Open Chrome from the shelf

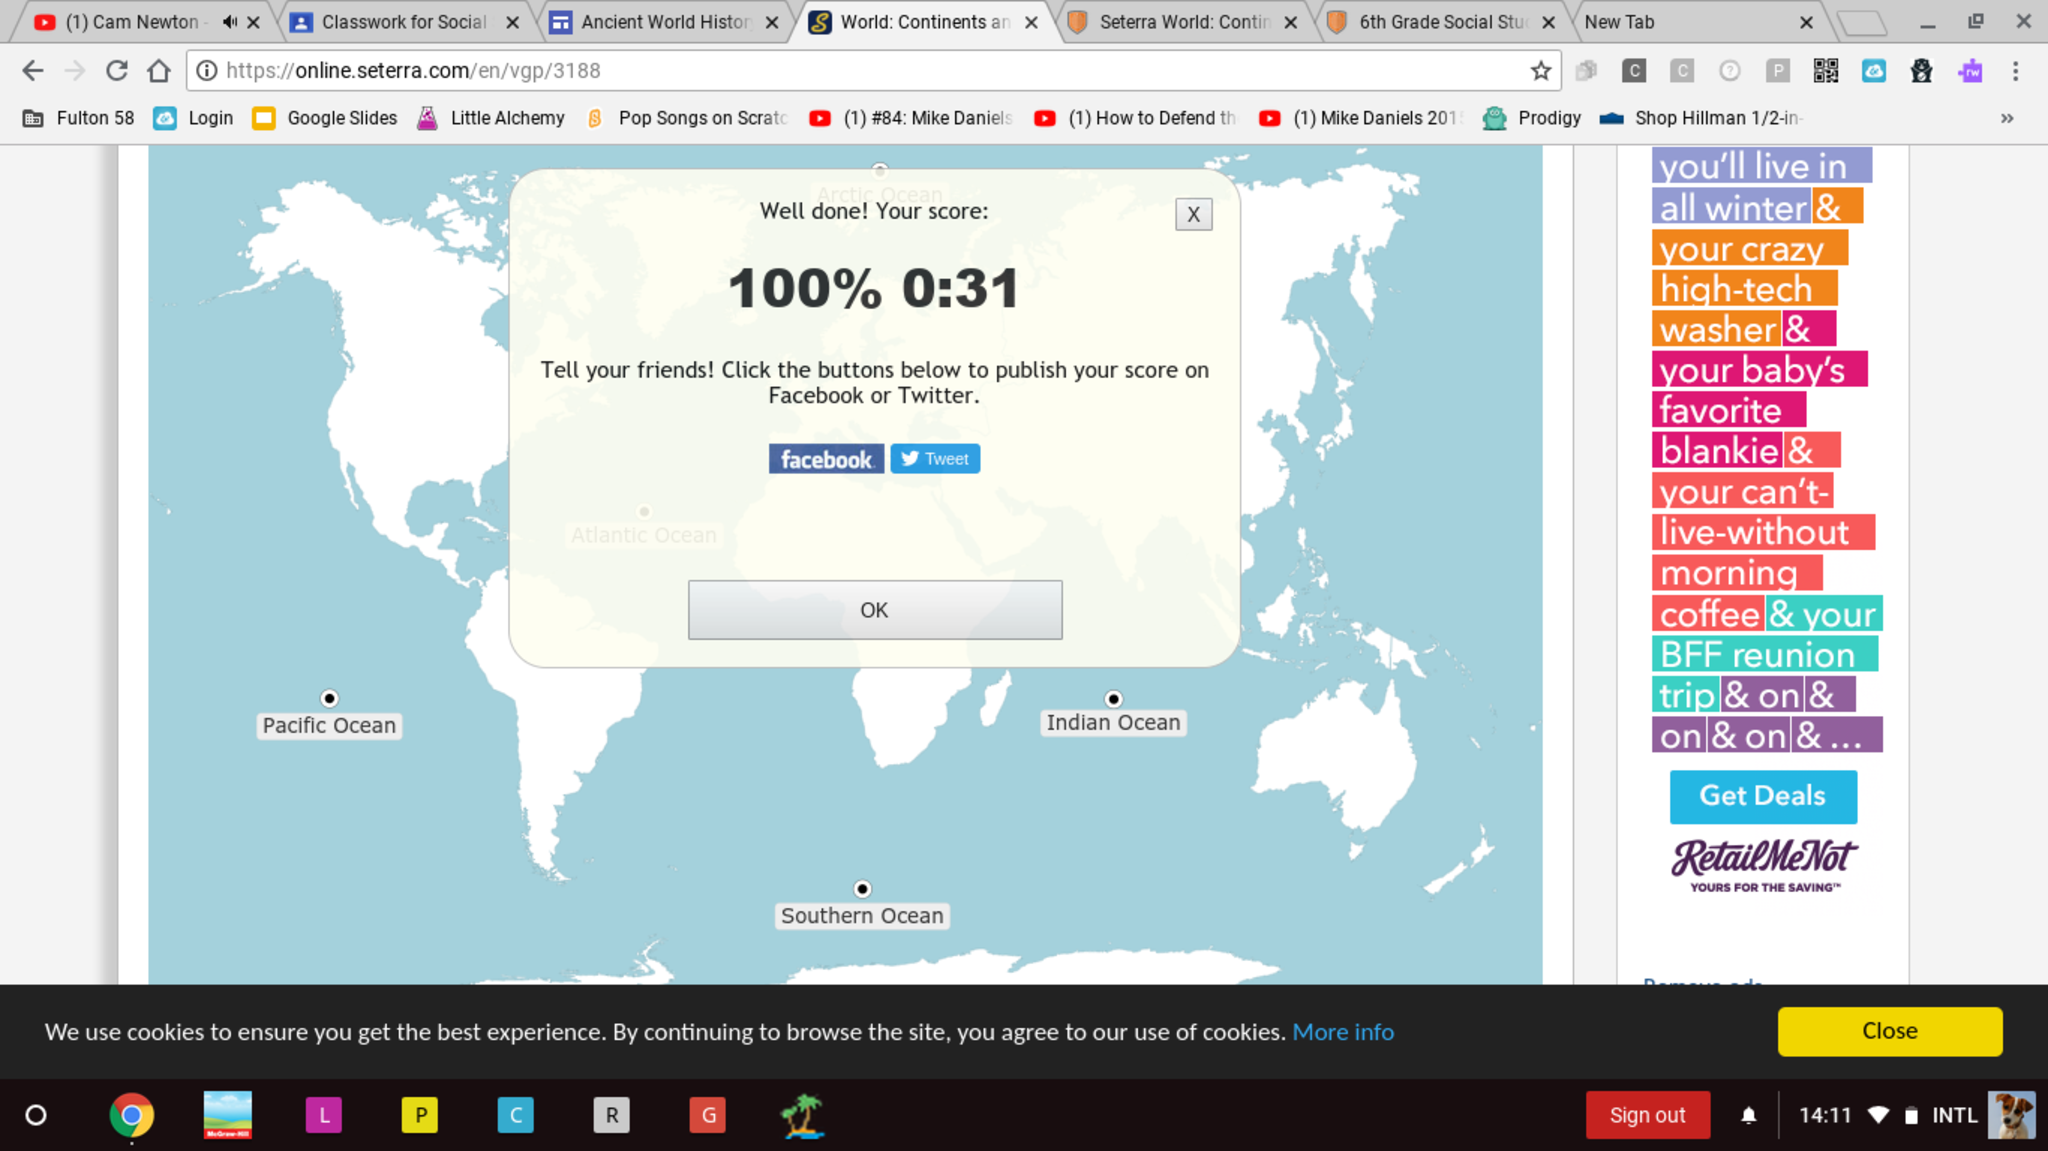pyautogui.click(x=131, y=1115)
